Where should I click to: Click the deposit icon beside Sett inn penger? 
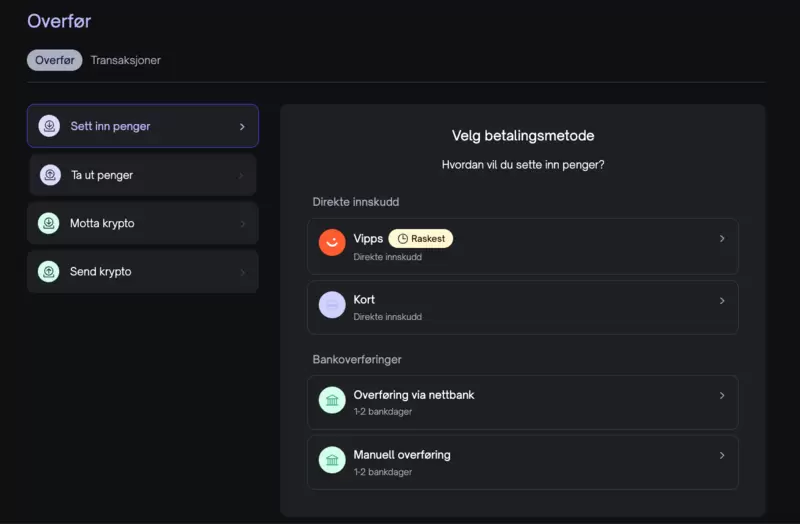coord(49,126)
